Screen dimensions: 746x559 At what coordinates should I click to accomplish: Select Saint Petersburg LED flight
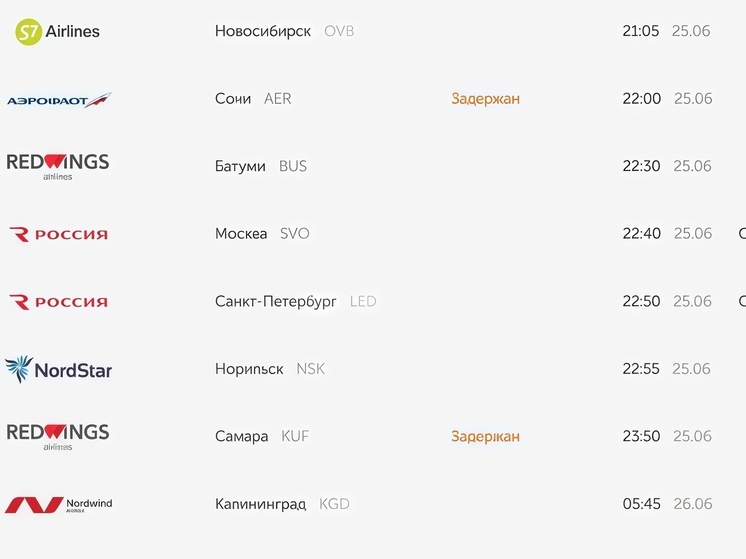pos(295,301)
